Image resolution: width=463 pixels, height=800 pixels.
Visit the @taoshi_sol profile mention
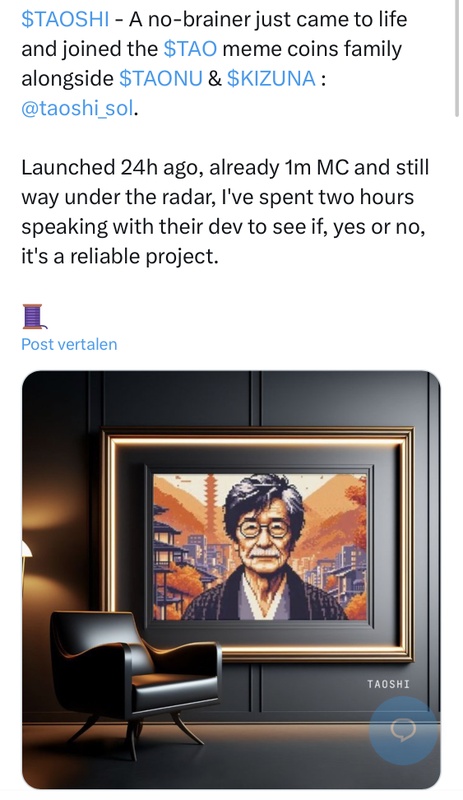(x=78, y=108)
